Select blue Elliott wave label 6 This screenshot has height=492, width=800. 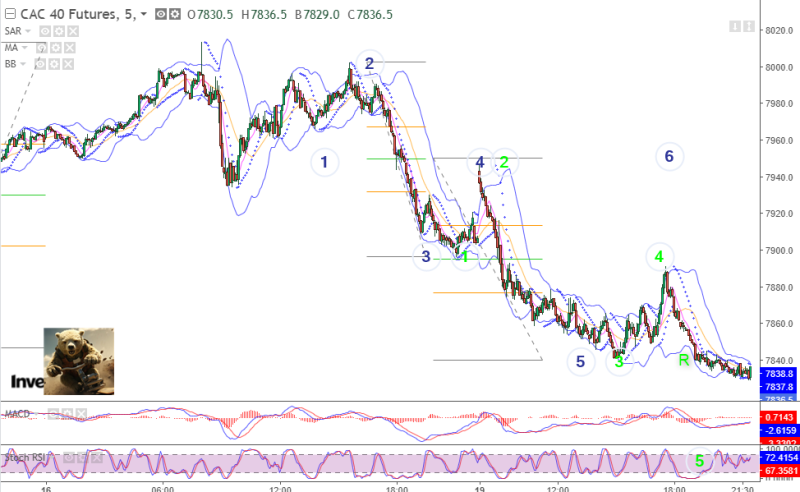(x=669, y=156)
